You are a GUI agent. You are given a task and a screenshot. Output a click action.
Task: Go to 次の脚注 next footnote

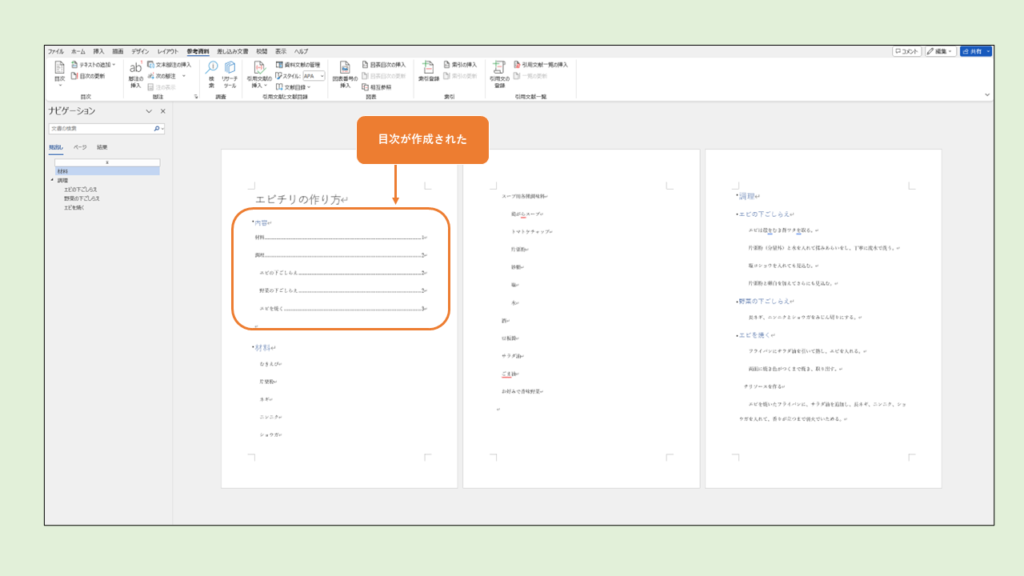pyautogui.click(x=162, y=76)
